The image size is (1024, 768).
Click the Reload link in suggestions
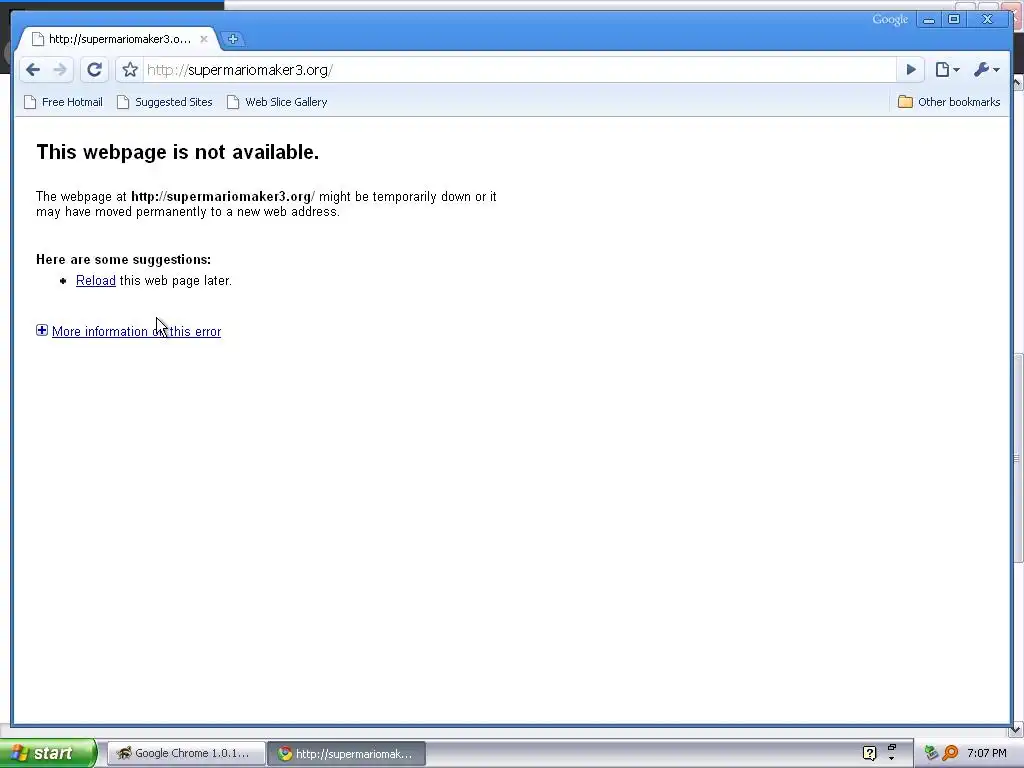pos(95,280)
